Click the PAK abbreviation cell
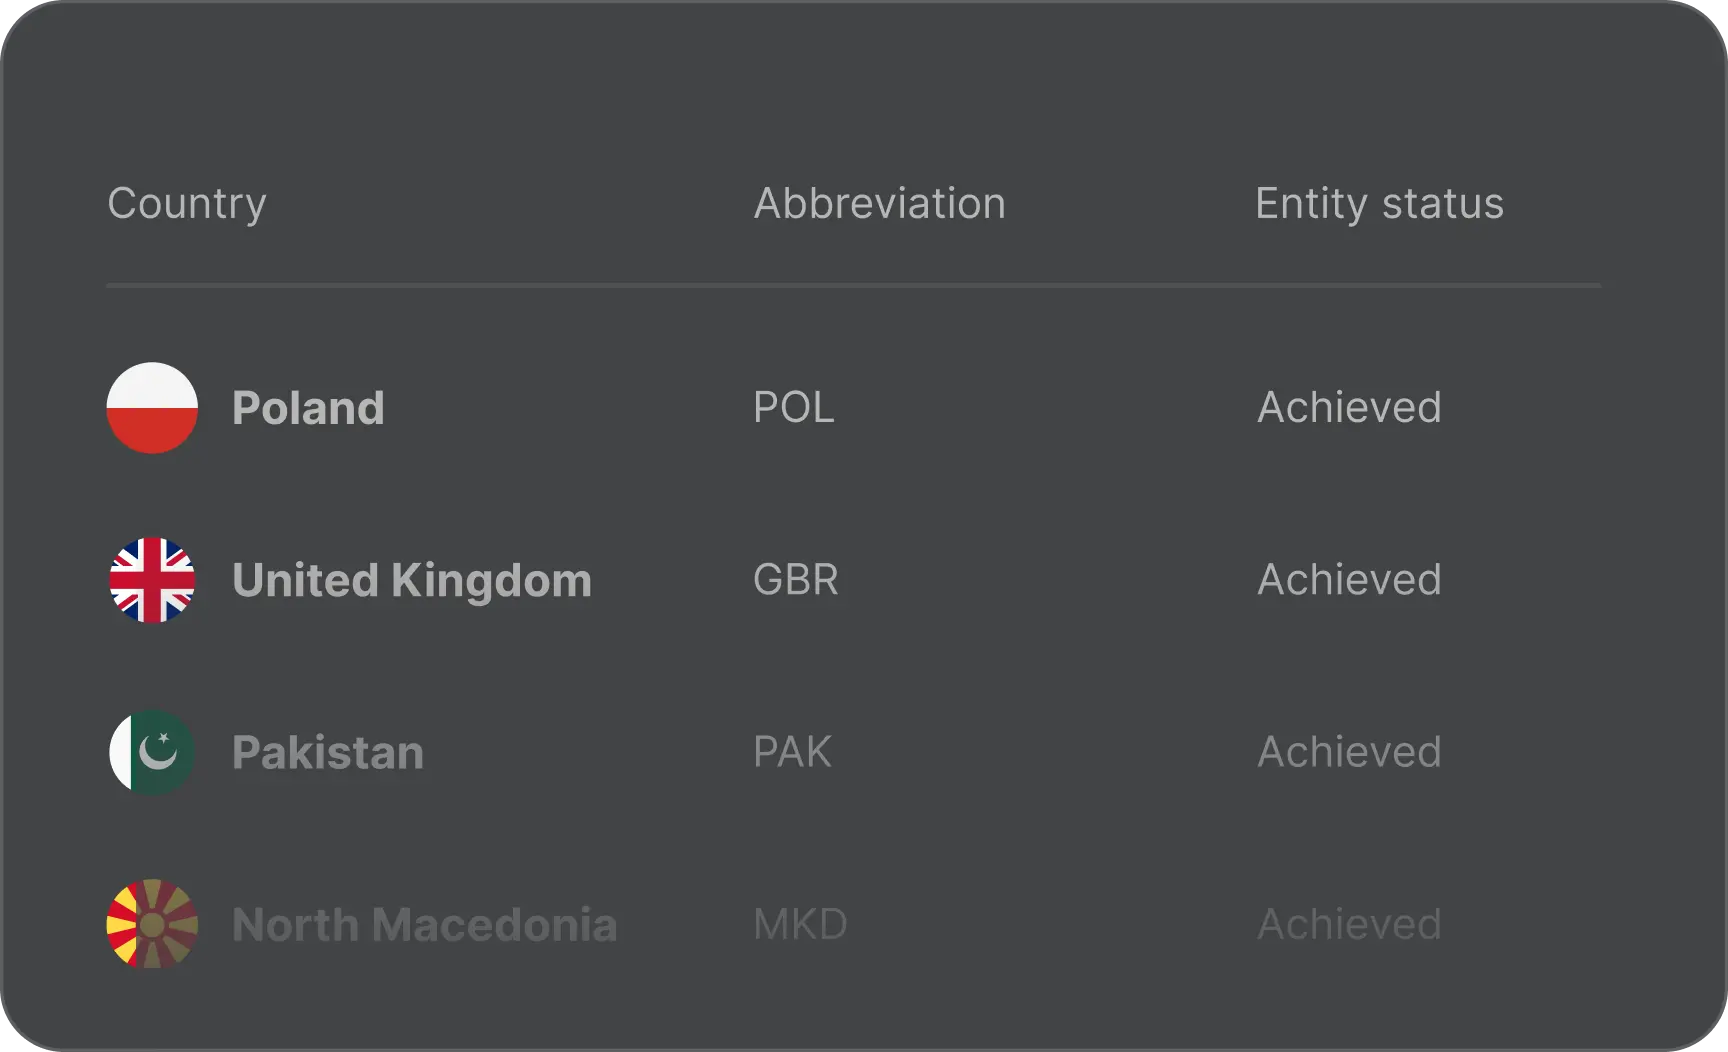The height and width of the screenshot is (1052, 1728). click(x=792, y=752)
